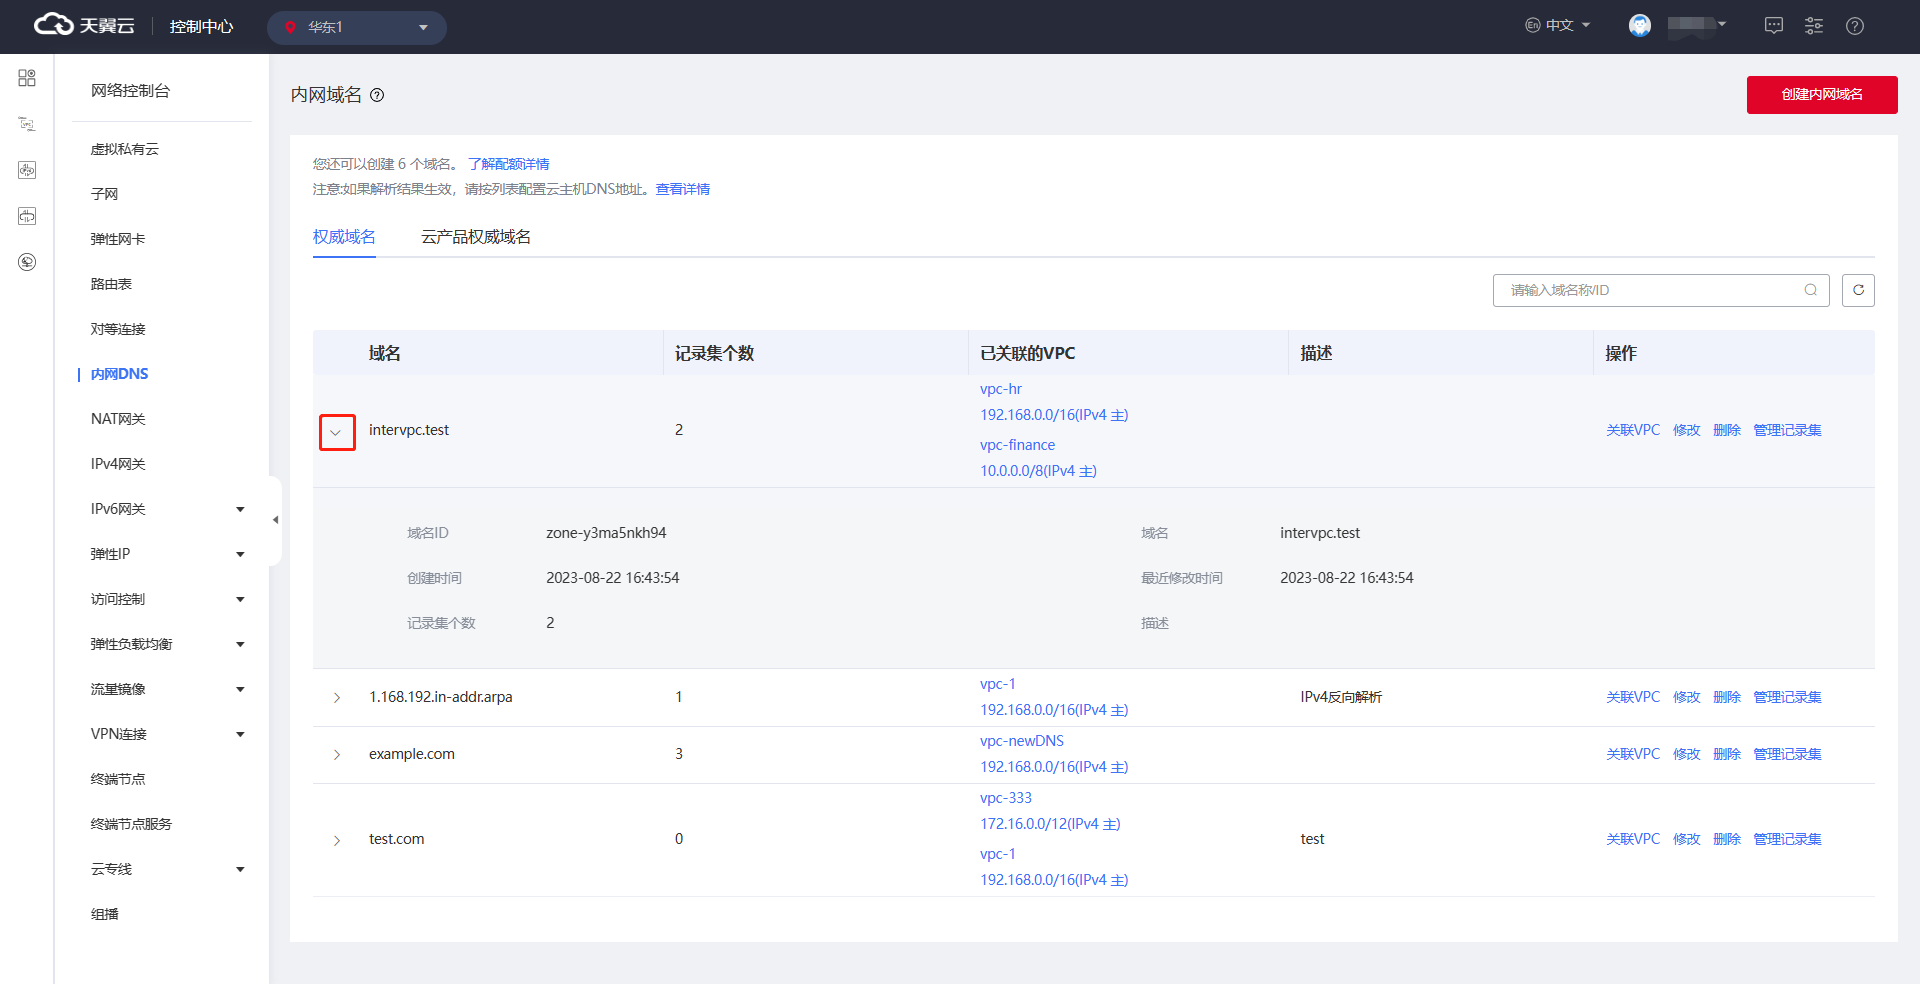Click the help question mark next to 内网域名
The image size is (1920, 984).
tap(377, 96)
